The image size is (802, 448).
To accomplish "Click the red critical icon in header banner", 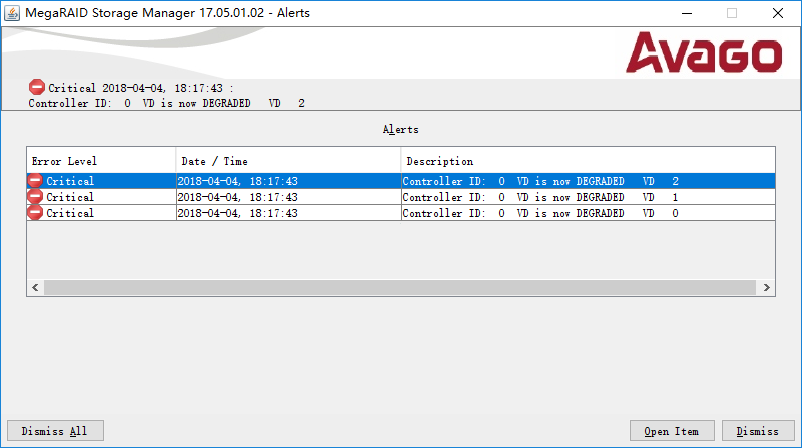I will point(37,88).
